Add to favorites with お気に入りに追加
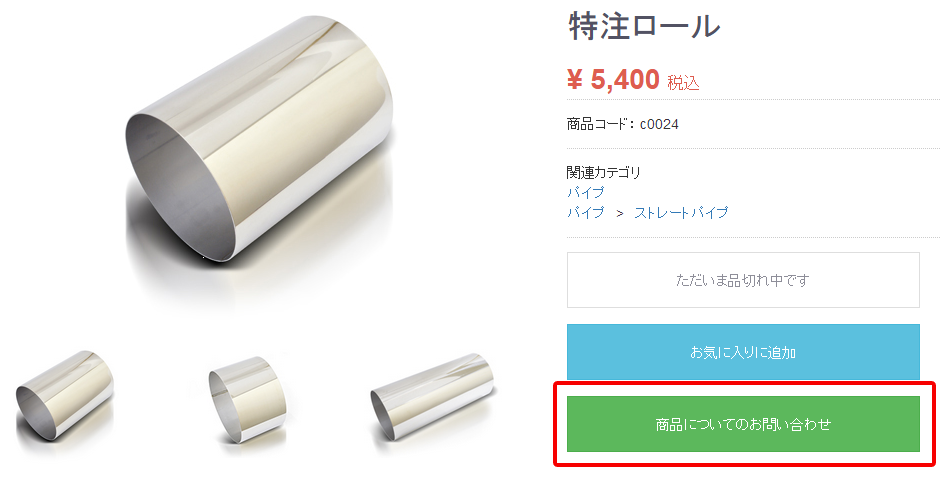 (743, 352)
